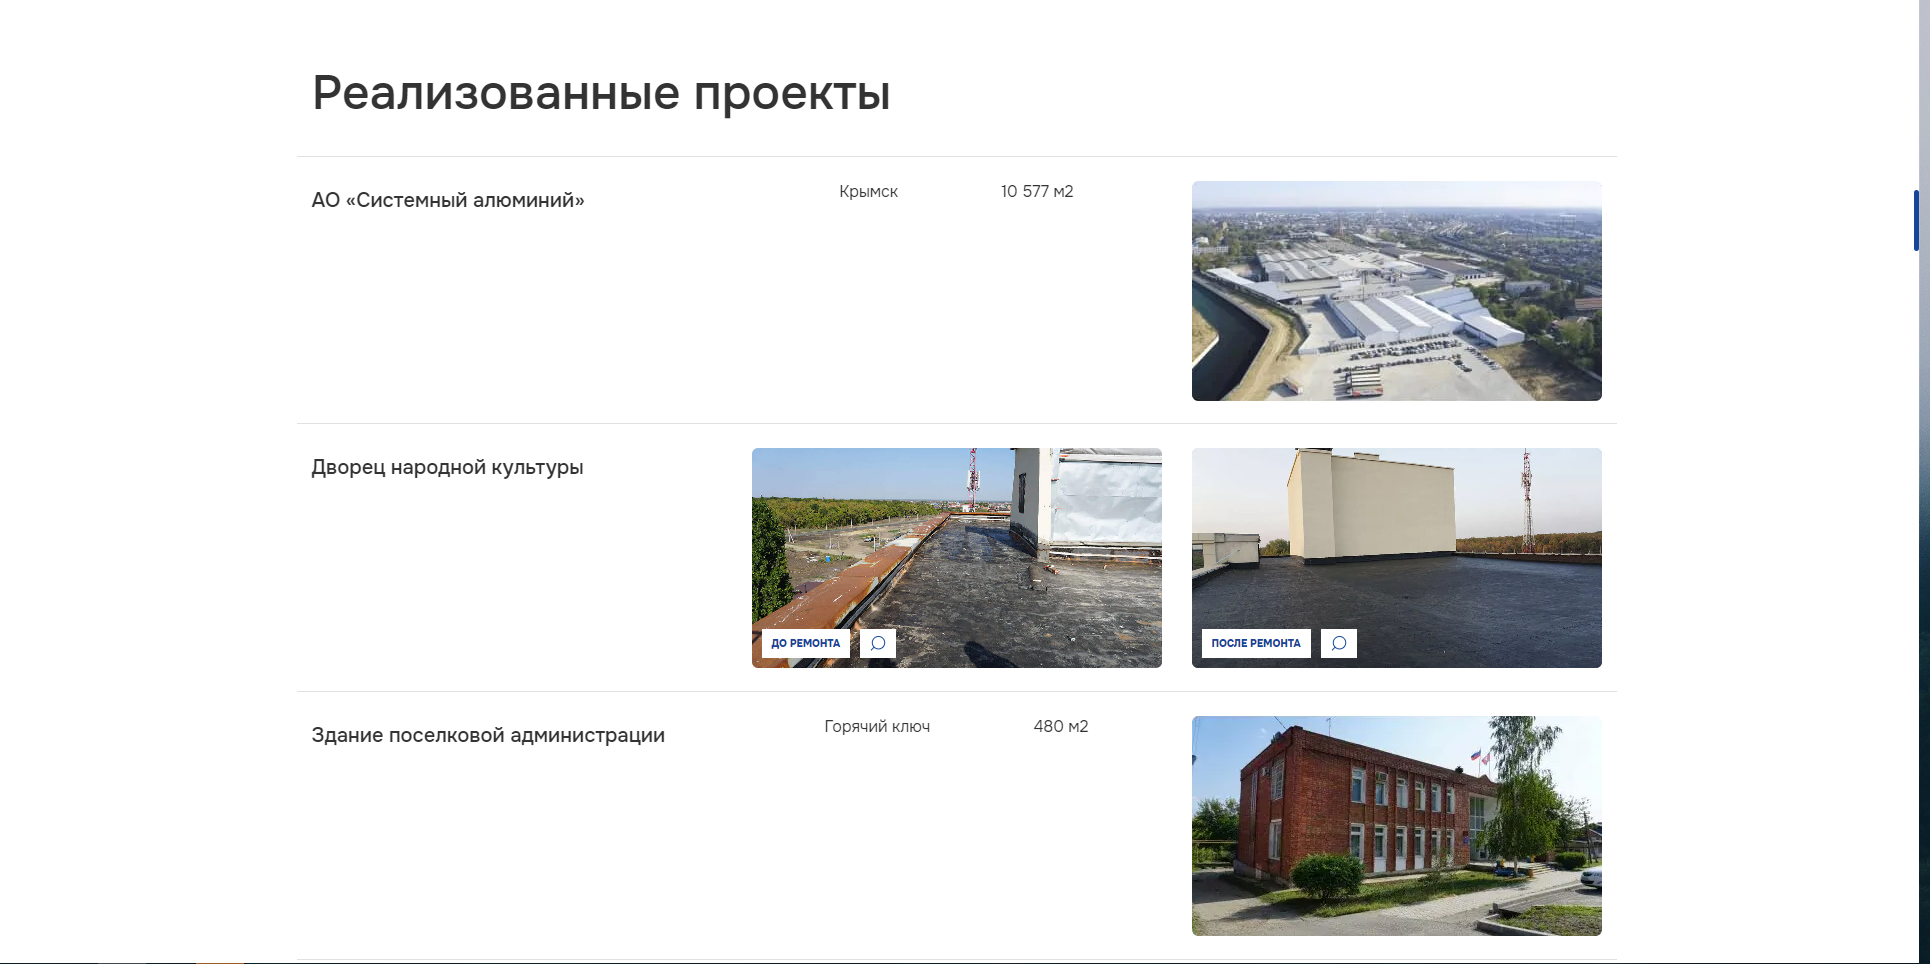1930x964 pixels.
Task: Open comment icon on the ДО РЕМОНТА photo
Action: [878, 643]
